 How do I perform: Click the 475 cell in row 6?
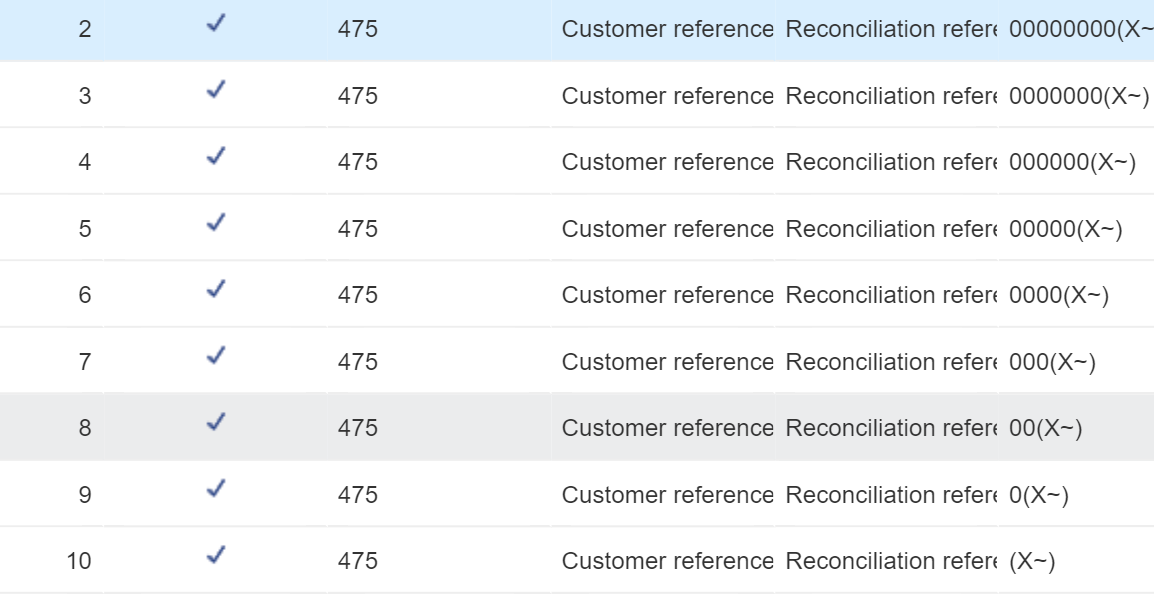tap(439, 294)
